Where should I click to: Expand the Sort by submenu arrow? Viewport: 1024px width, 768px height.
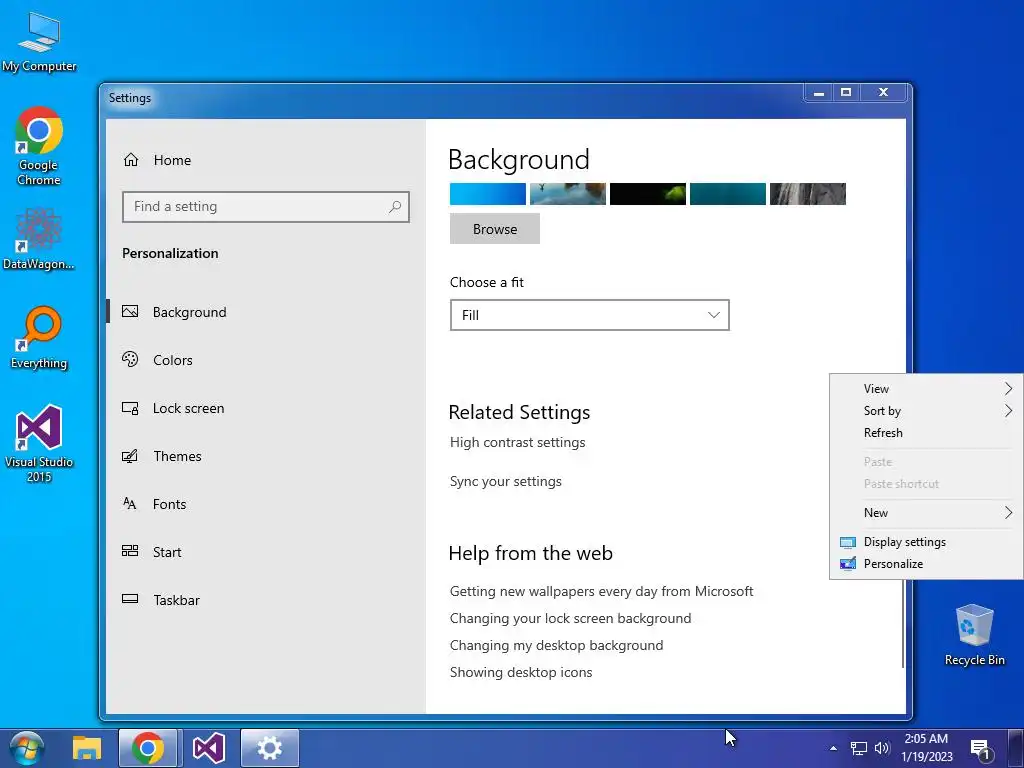1008,410
